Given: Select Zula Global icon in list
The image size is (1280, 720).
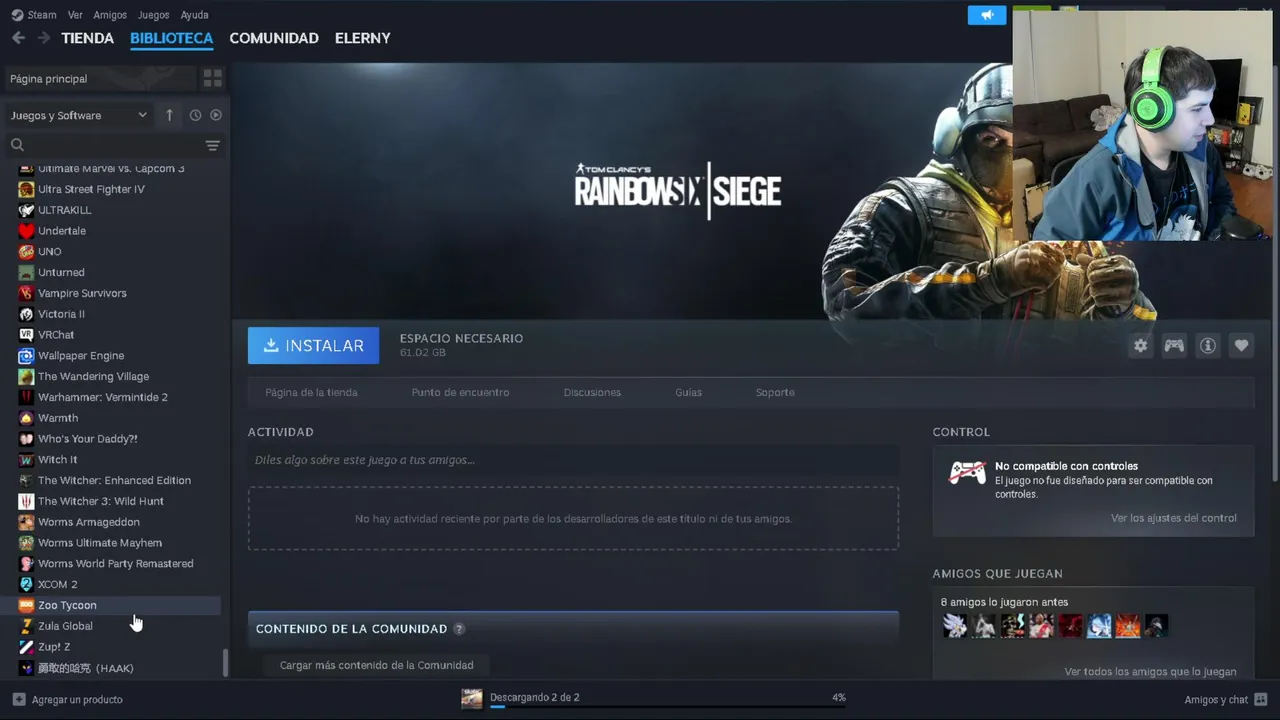Looking at the screenshot, I should 26,626.
